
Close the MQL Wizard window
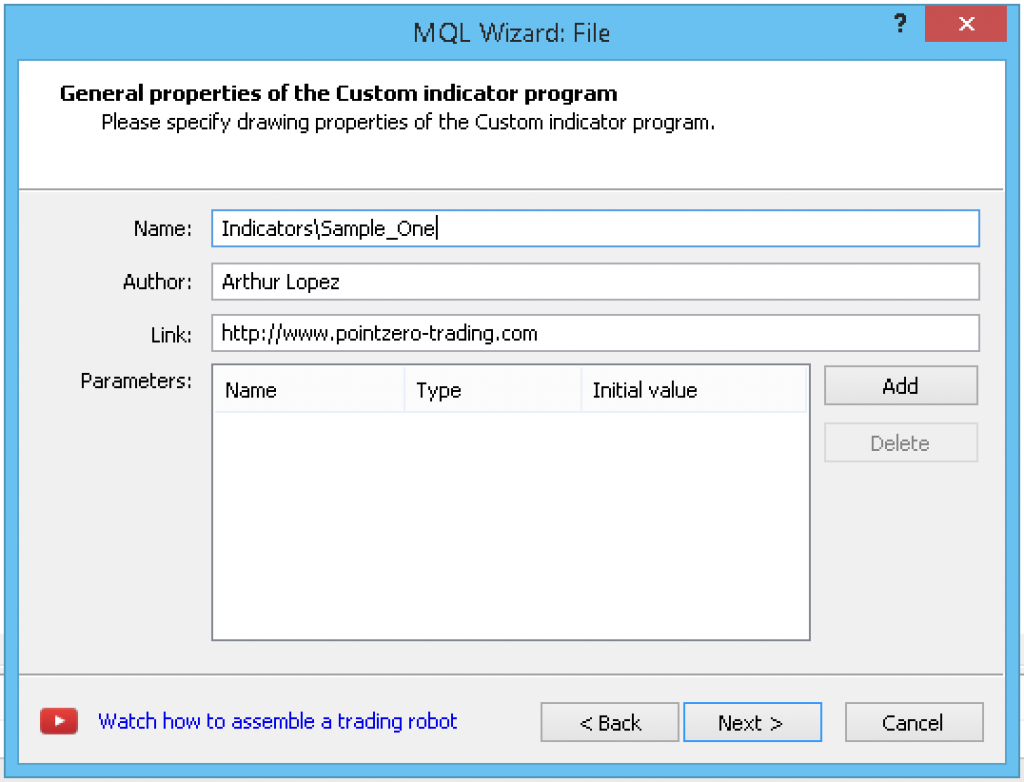965,23
